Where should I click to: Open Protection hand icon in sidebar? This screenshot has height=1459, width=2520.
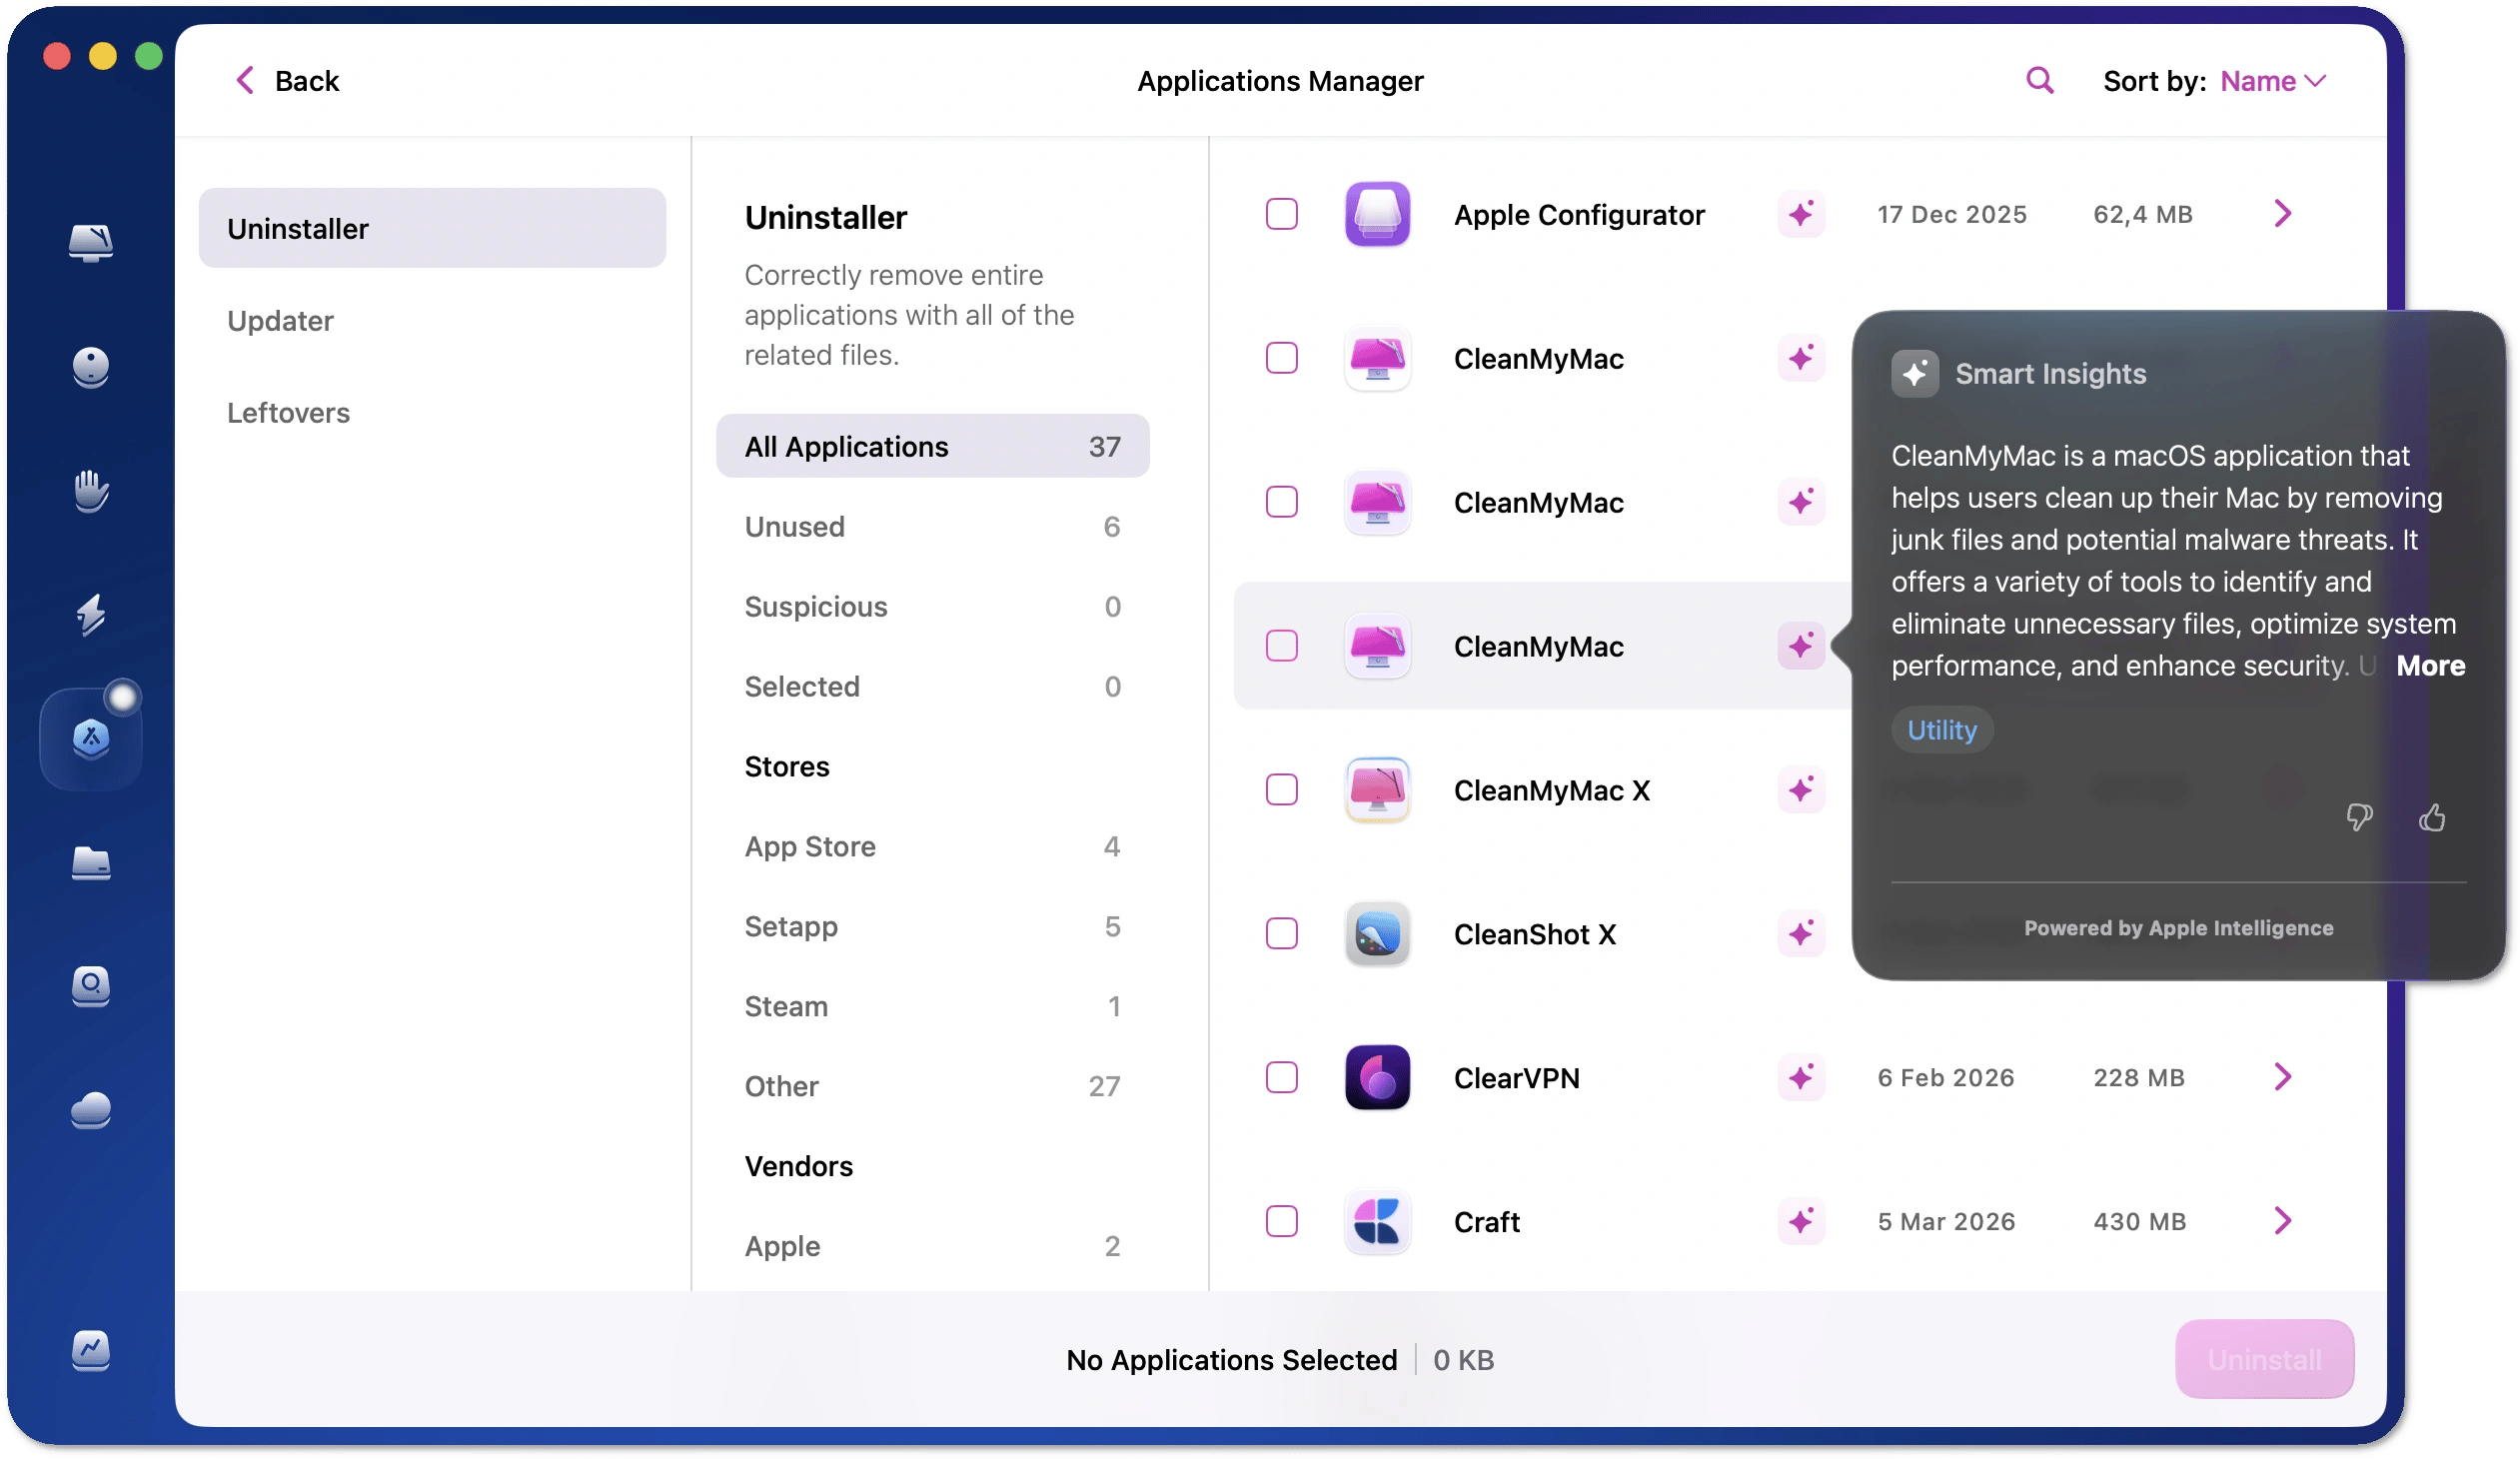[91, 490]
